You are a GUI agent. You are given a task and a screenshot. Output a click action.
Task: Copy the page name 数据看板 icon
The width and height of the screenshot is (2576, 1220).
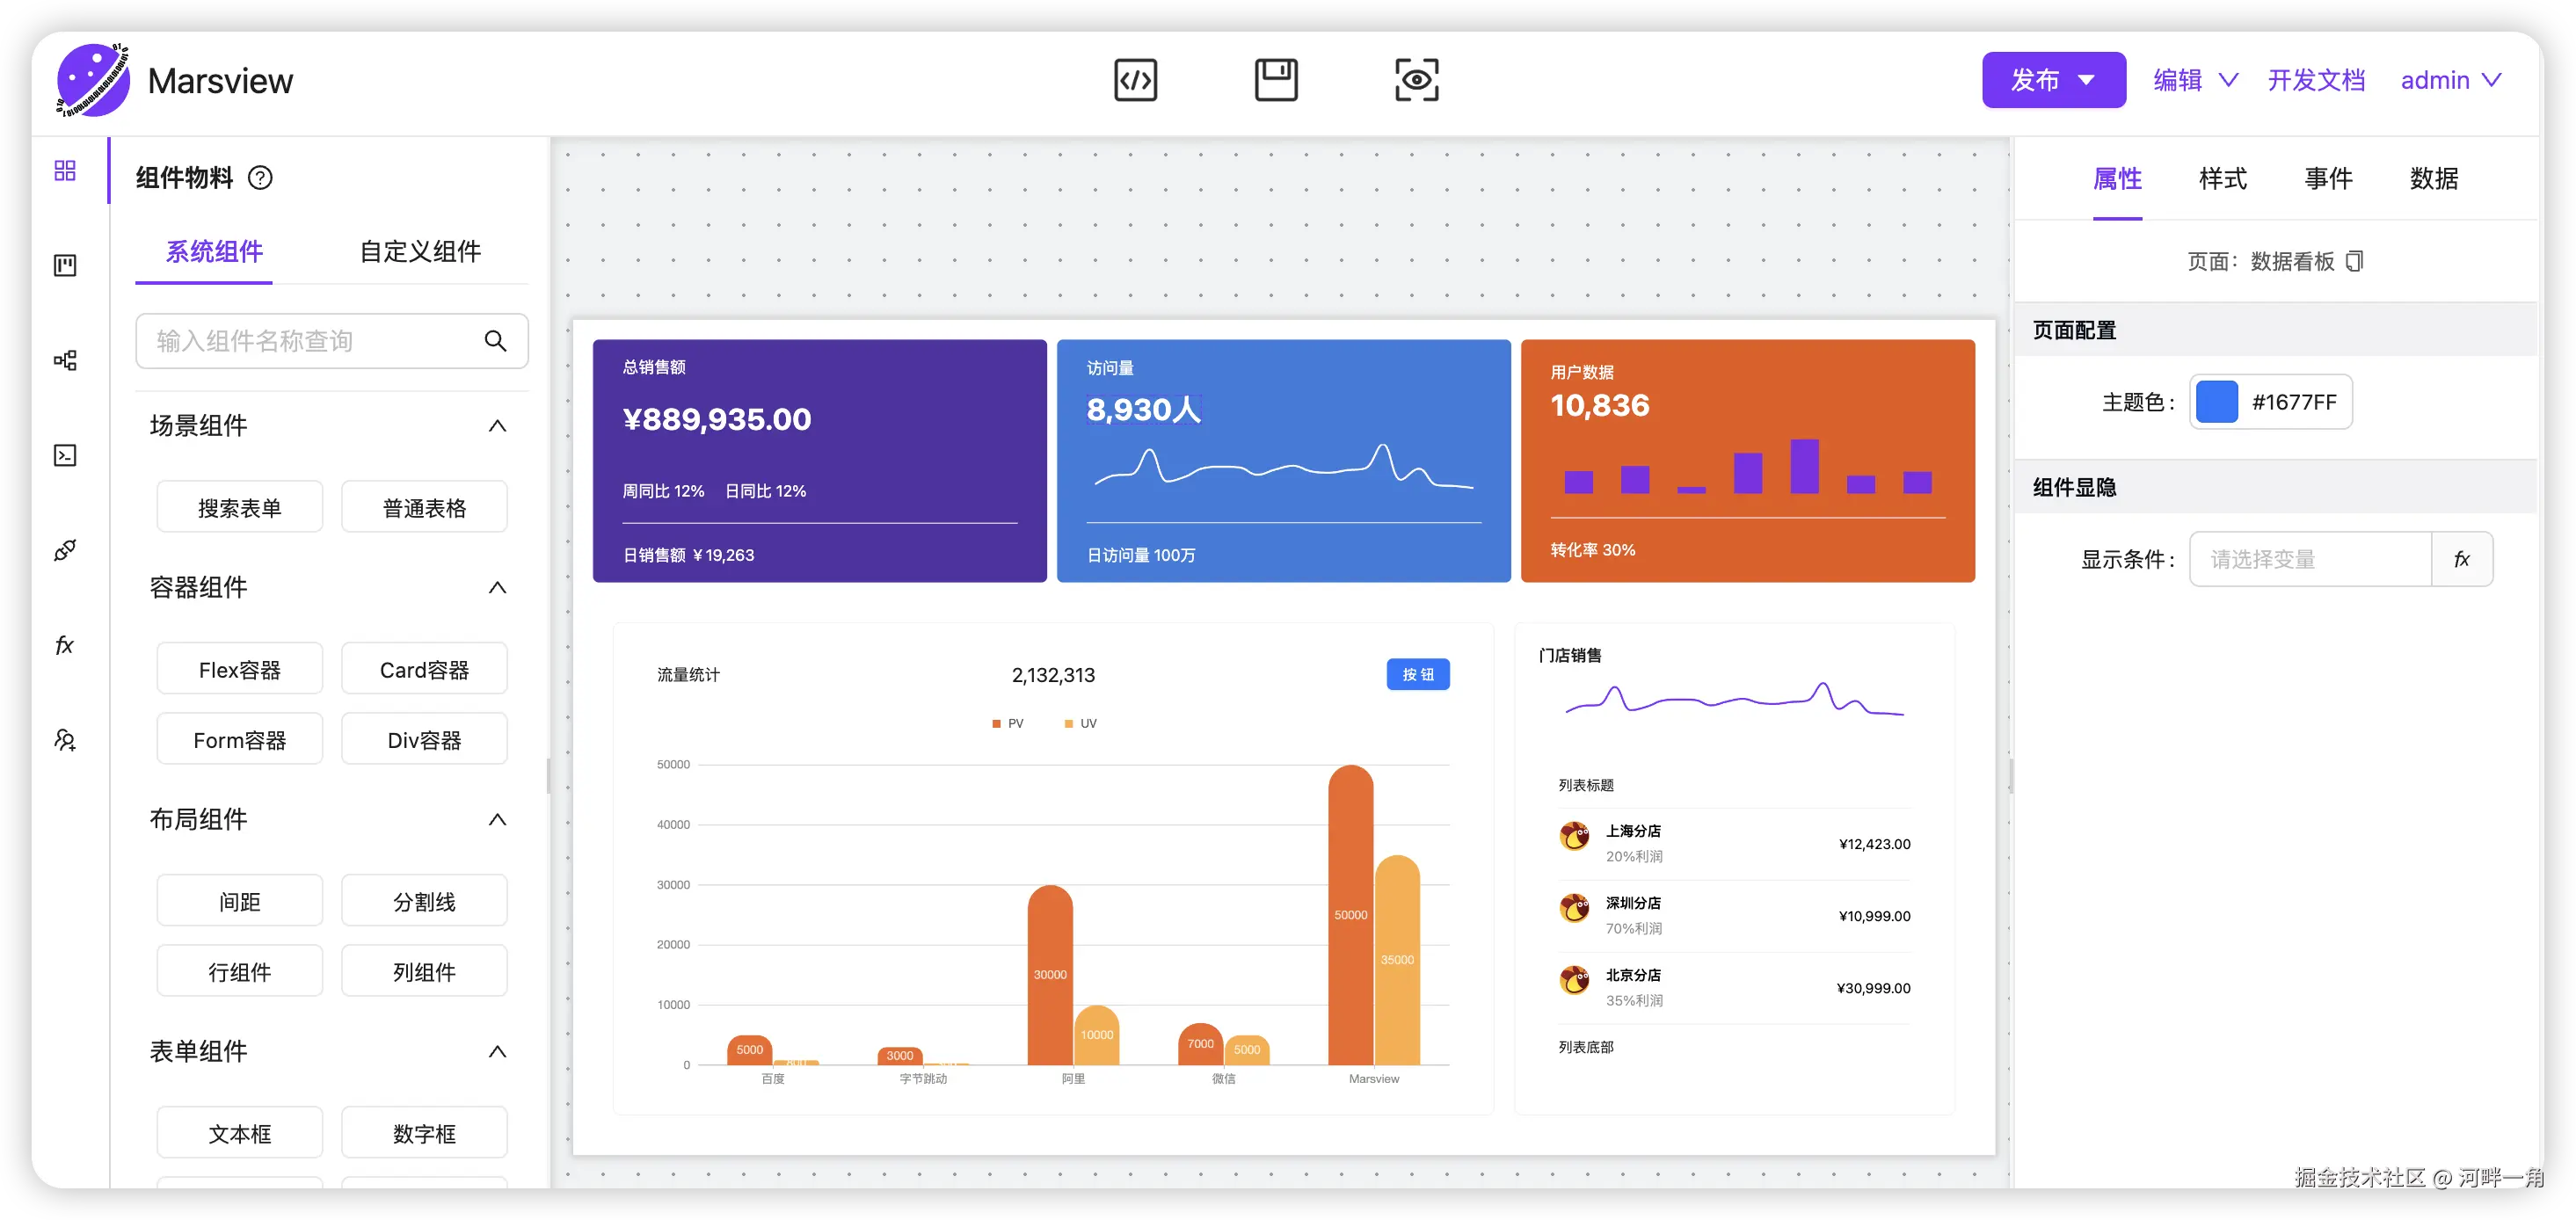(x=2354, y=261)
